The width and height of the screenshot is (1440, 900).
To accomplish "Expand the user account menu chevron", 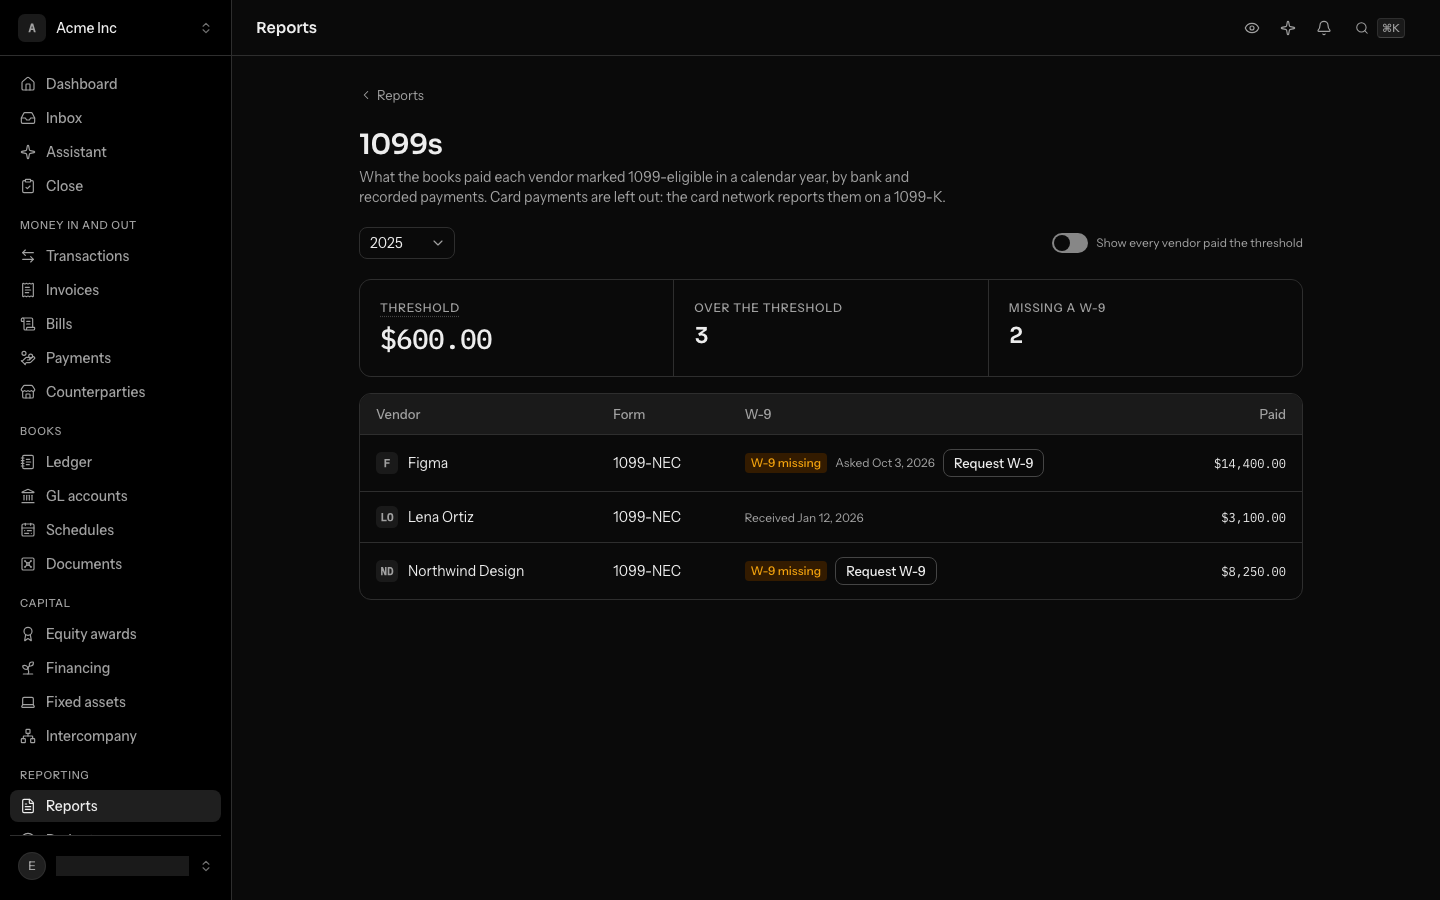I will tap(206, 866).
